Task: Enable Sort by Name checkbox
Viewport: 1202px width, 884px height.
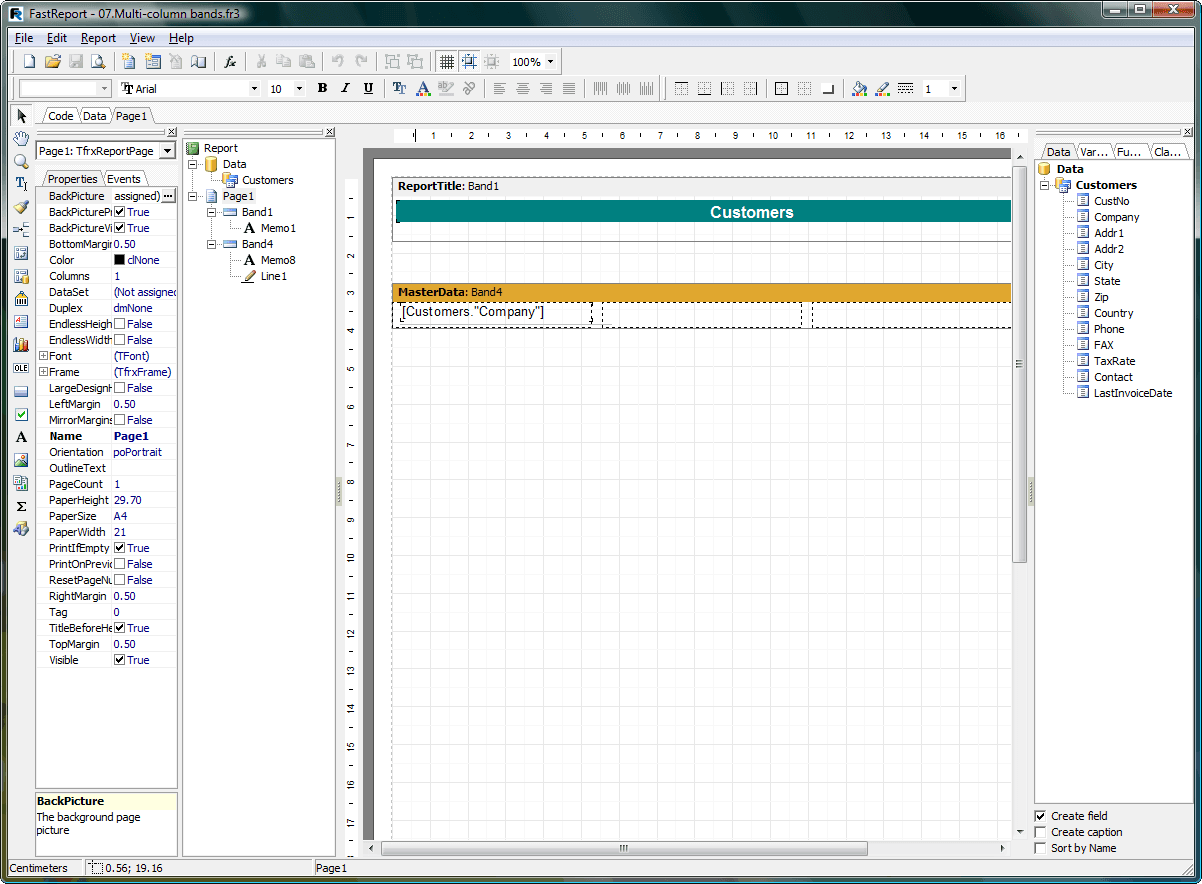Action: pos(1040,848)
